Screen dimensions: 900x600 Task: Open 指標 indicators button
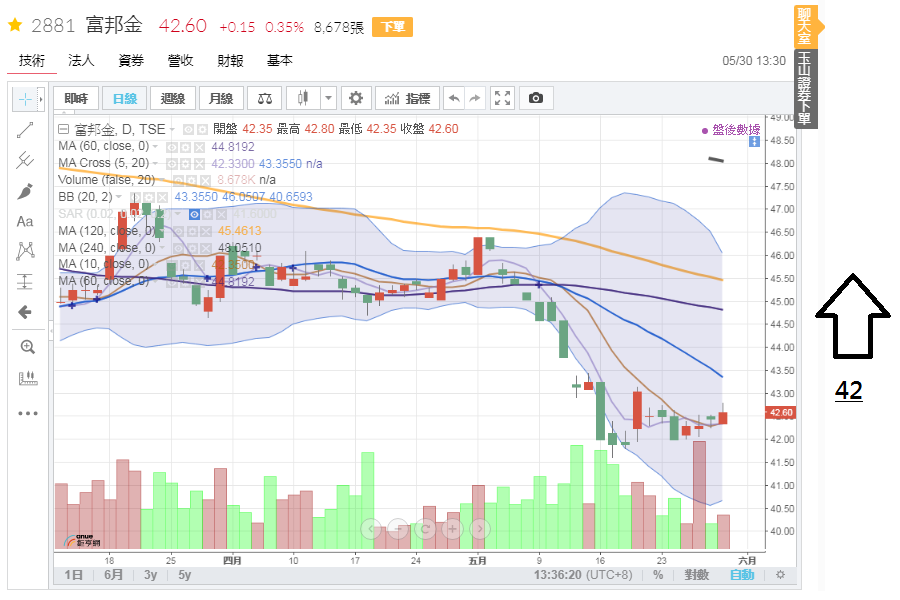pos(408,98)
